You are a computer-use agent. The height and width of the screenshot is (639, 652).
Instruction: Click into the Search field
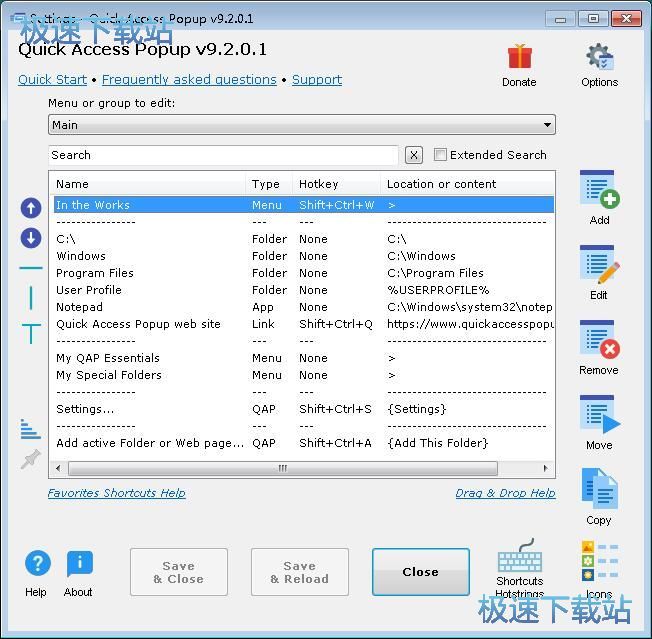coord(223,155)
